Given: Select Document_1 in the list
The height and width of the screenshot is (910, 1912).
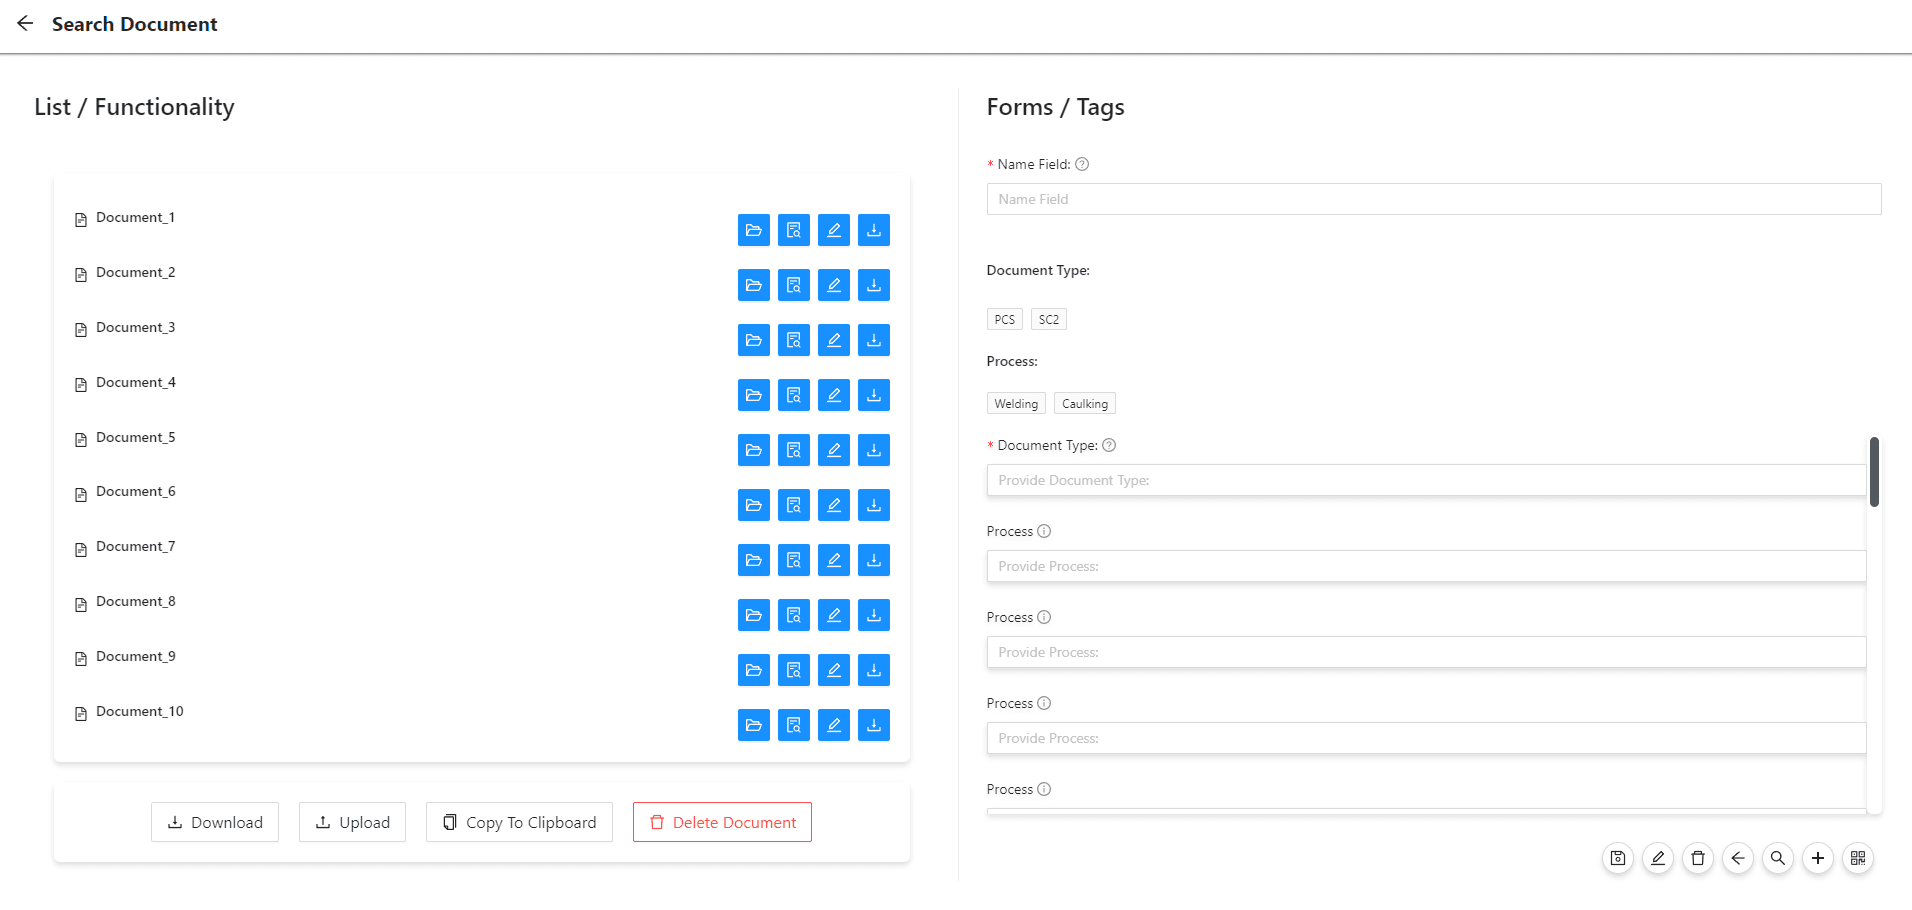Looking at the screenshot, I should point(135,217).
